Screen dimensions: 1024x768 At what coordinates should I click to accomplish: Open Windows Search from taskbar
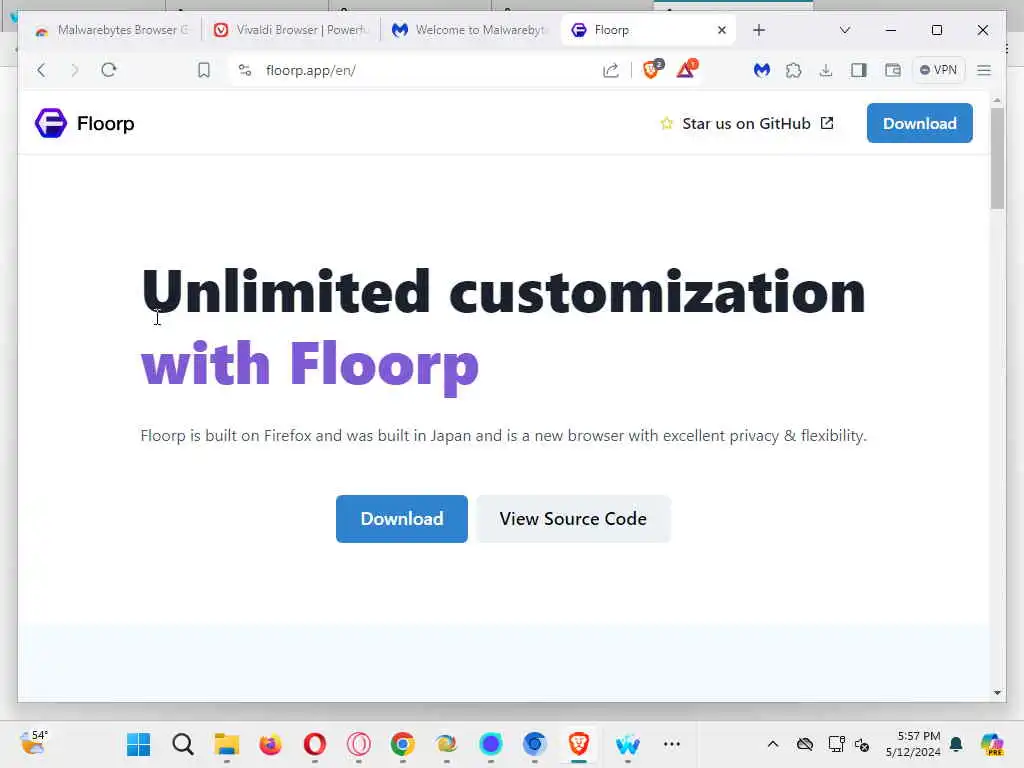point(183,744)
